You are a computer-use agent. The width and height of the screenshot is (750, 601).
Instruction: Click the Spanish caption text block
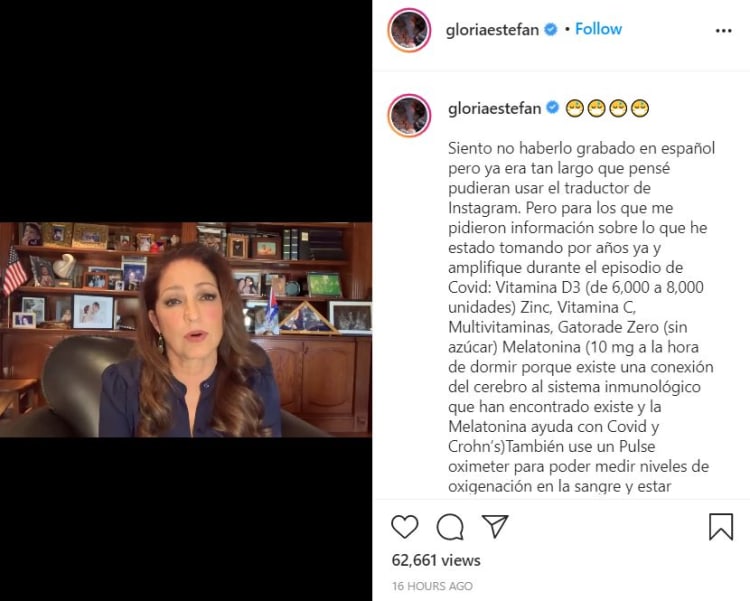[x=581, y=317]
